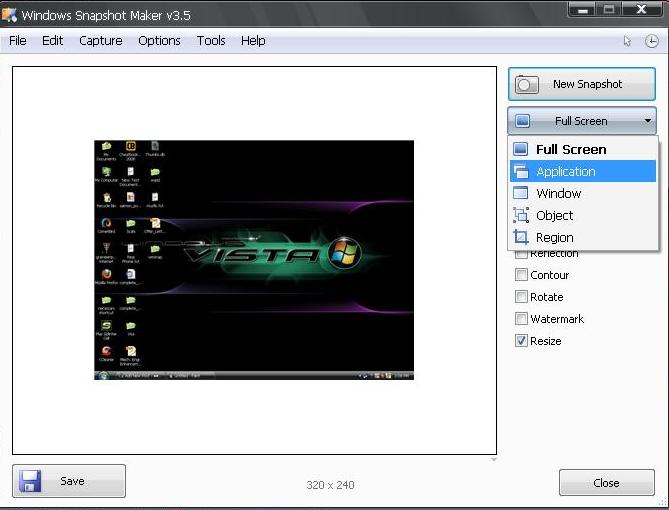
Task: Choose the Window capture mode icon
Action: pyautogui.click(x=521, y=193)
